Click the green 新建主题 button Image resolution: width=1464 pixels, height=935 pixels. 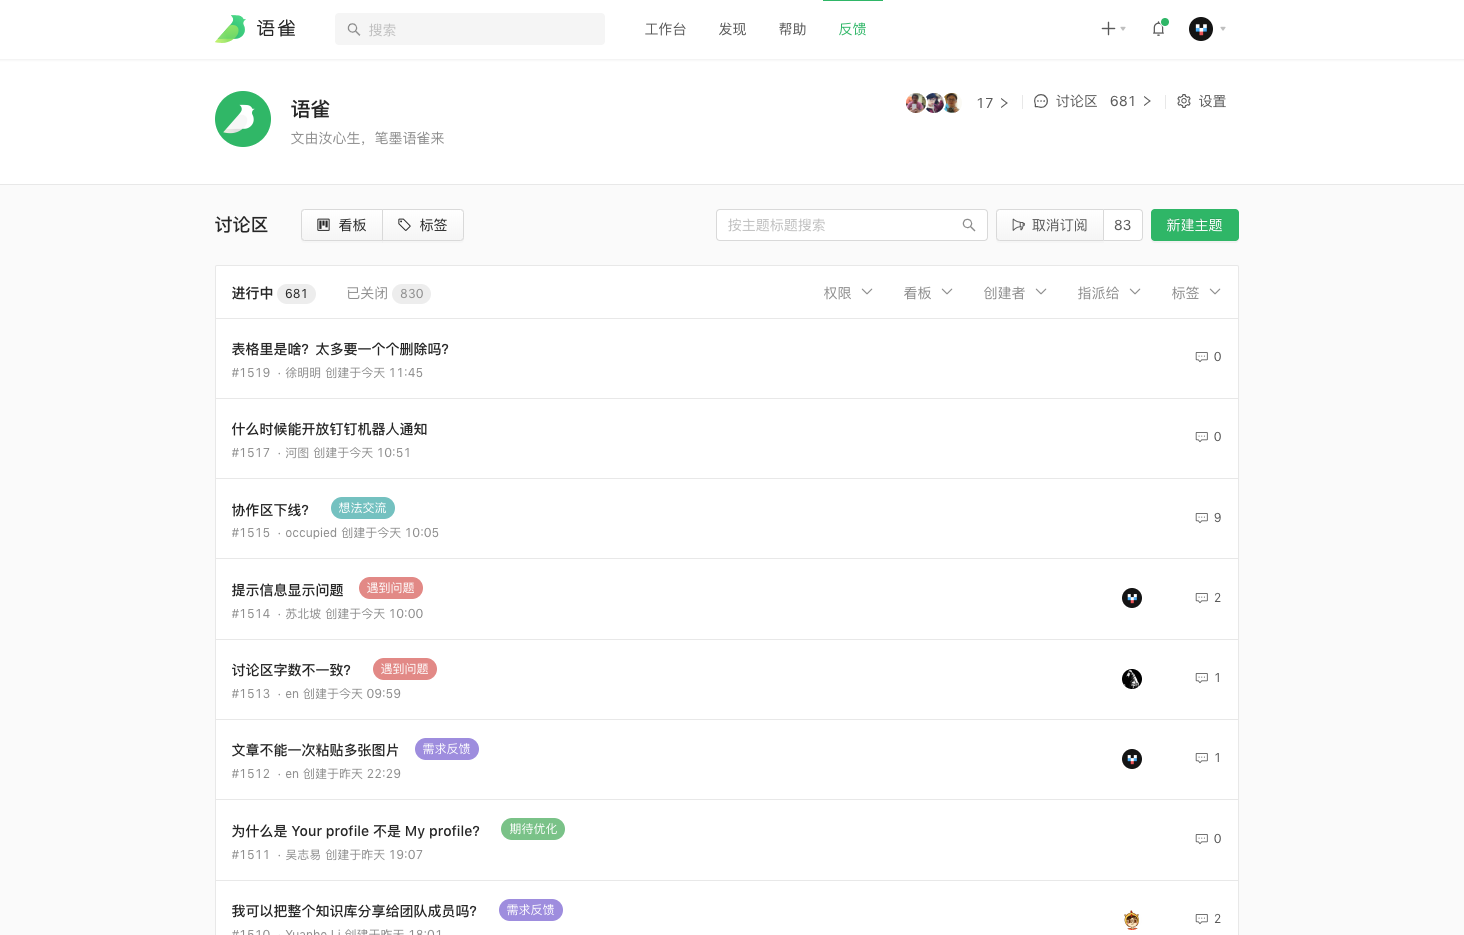[1194, 225]
